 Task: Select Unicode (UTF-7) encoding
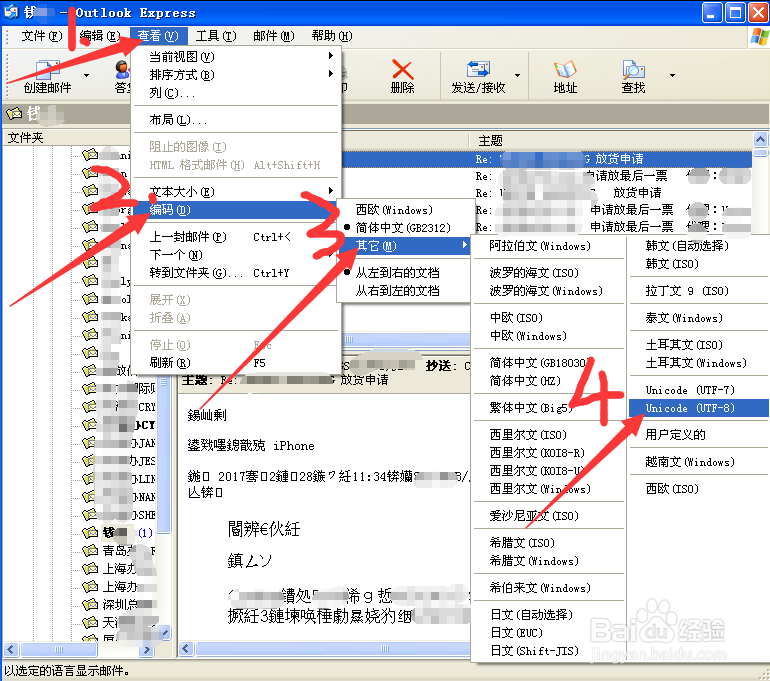(x=698, y=390)
